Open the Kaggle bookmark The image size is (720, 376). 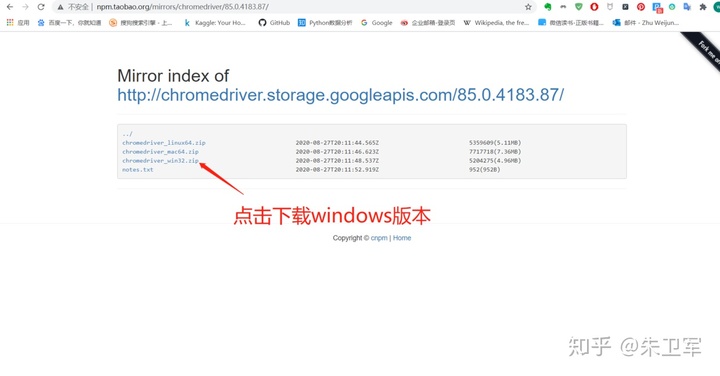[214, 22]
